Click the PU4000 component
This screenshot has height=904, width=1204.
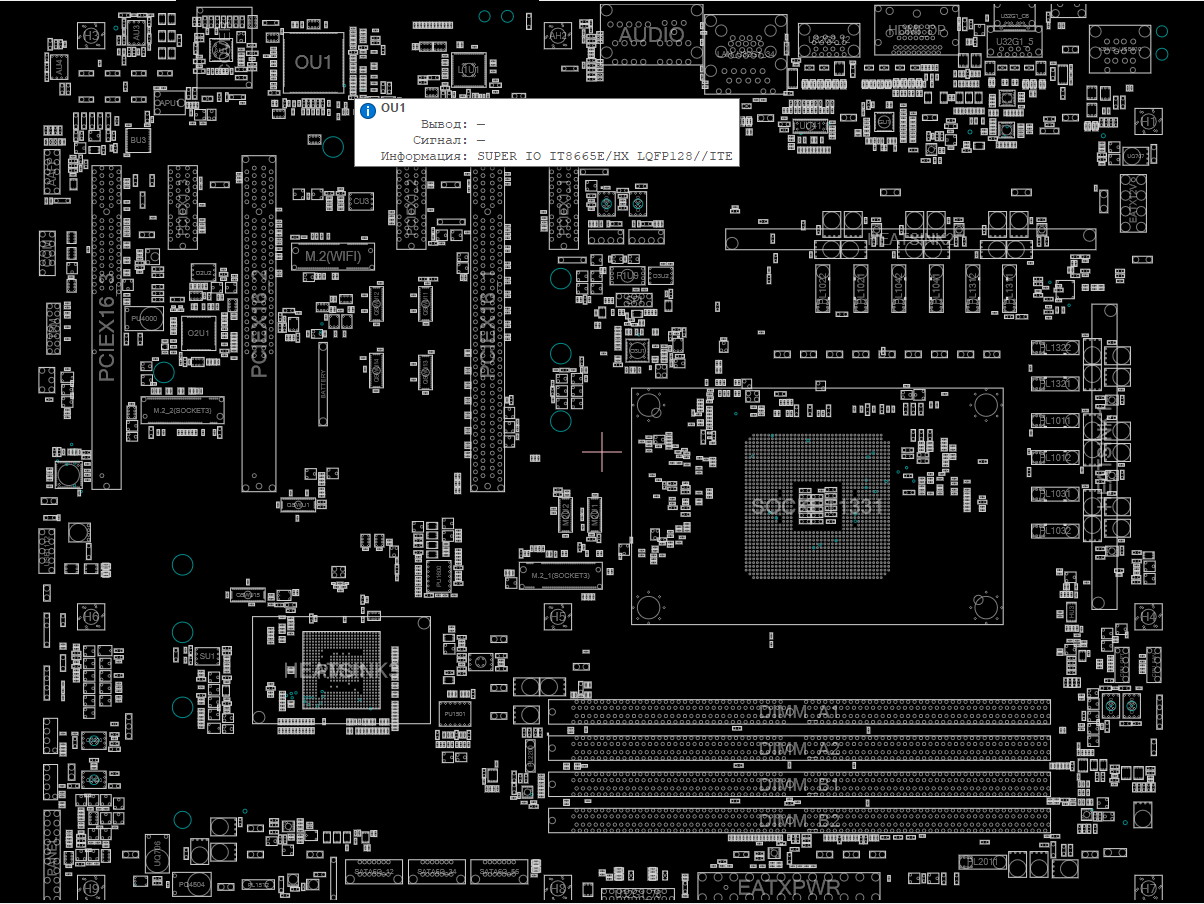click(143, 318)
